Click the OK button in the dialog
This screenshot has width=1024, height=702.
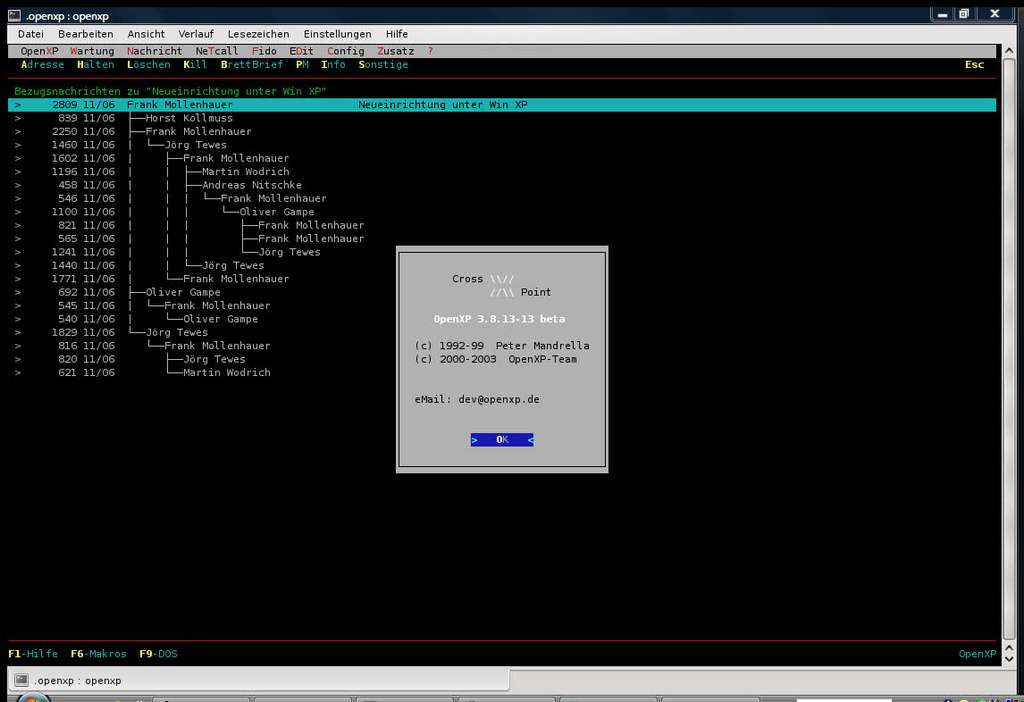[x=502, y=440]
